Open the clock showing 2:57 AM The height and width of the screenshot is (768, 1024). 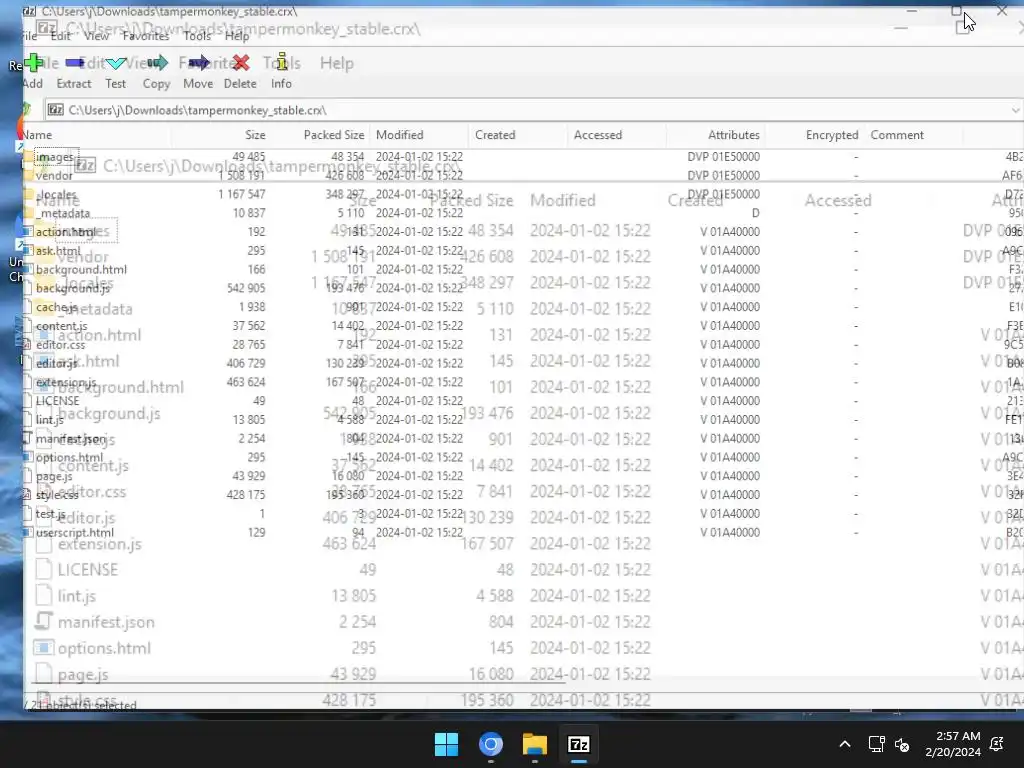pyautogui.click(x=953, y=744)
